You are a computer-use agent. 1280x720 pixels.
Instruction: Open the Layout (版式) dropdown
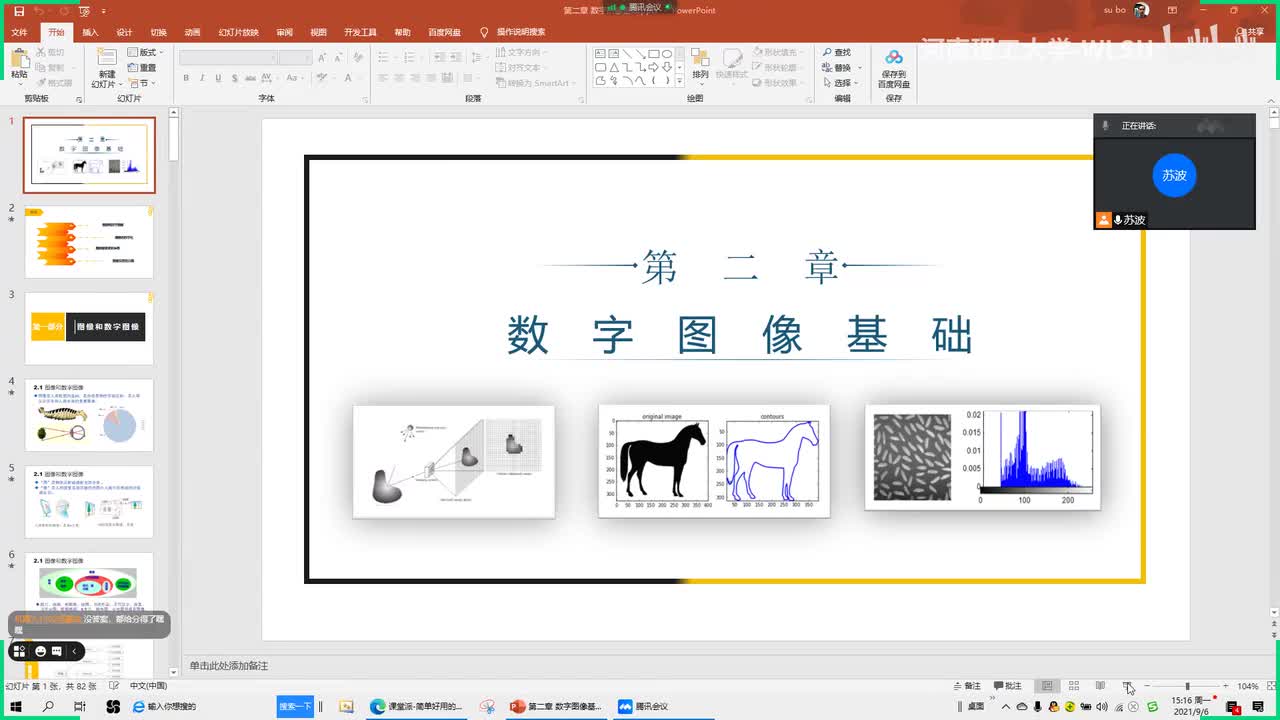(145, 52)
